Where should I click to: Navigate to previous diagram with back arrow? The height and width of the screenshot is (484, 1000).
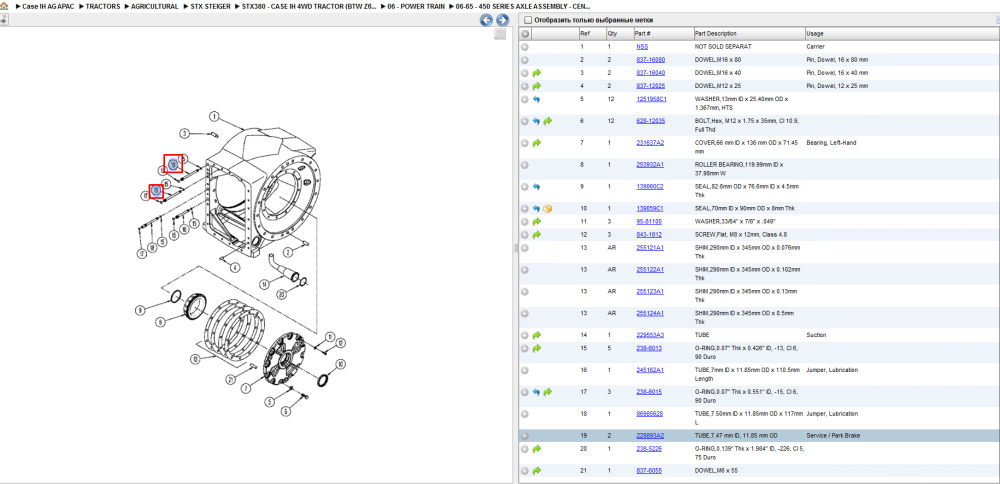click(487, 20)
